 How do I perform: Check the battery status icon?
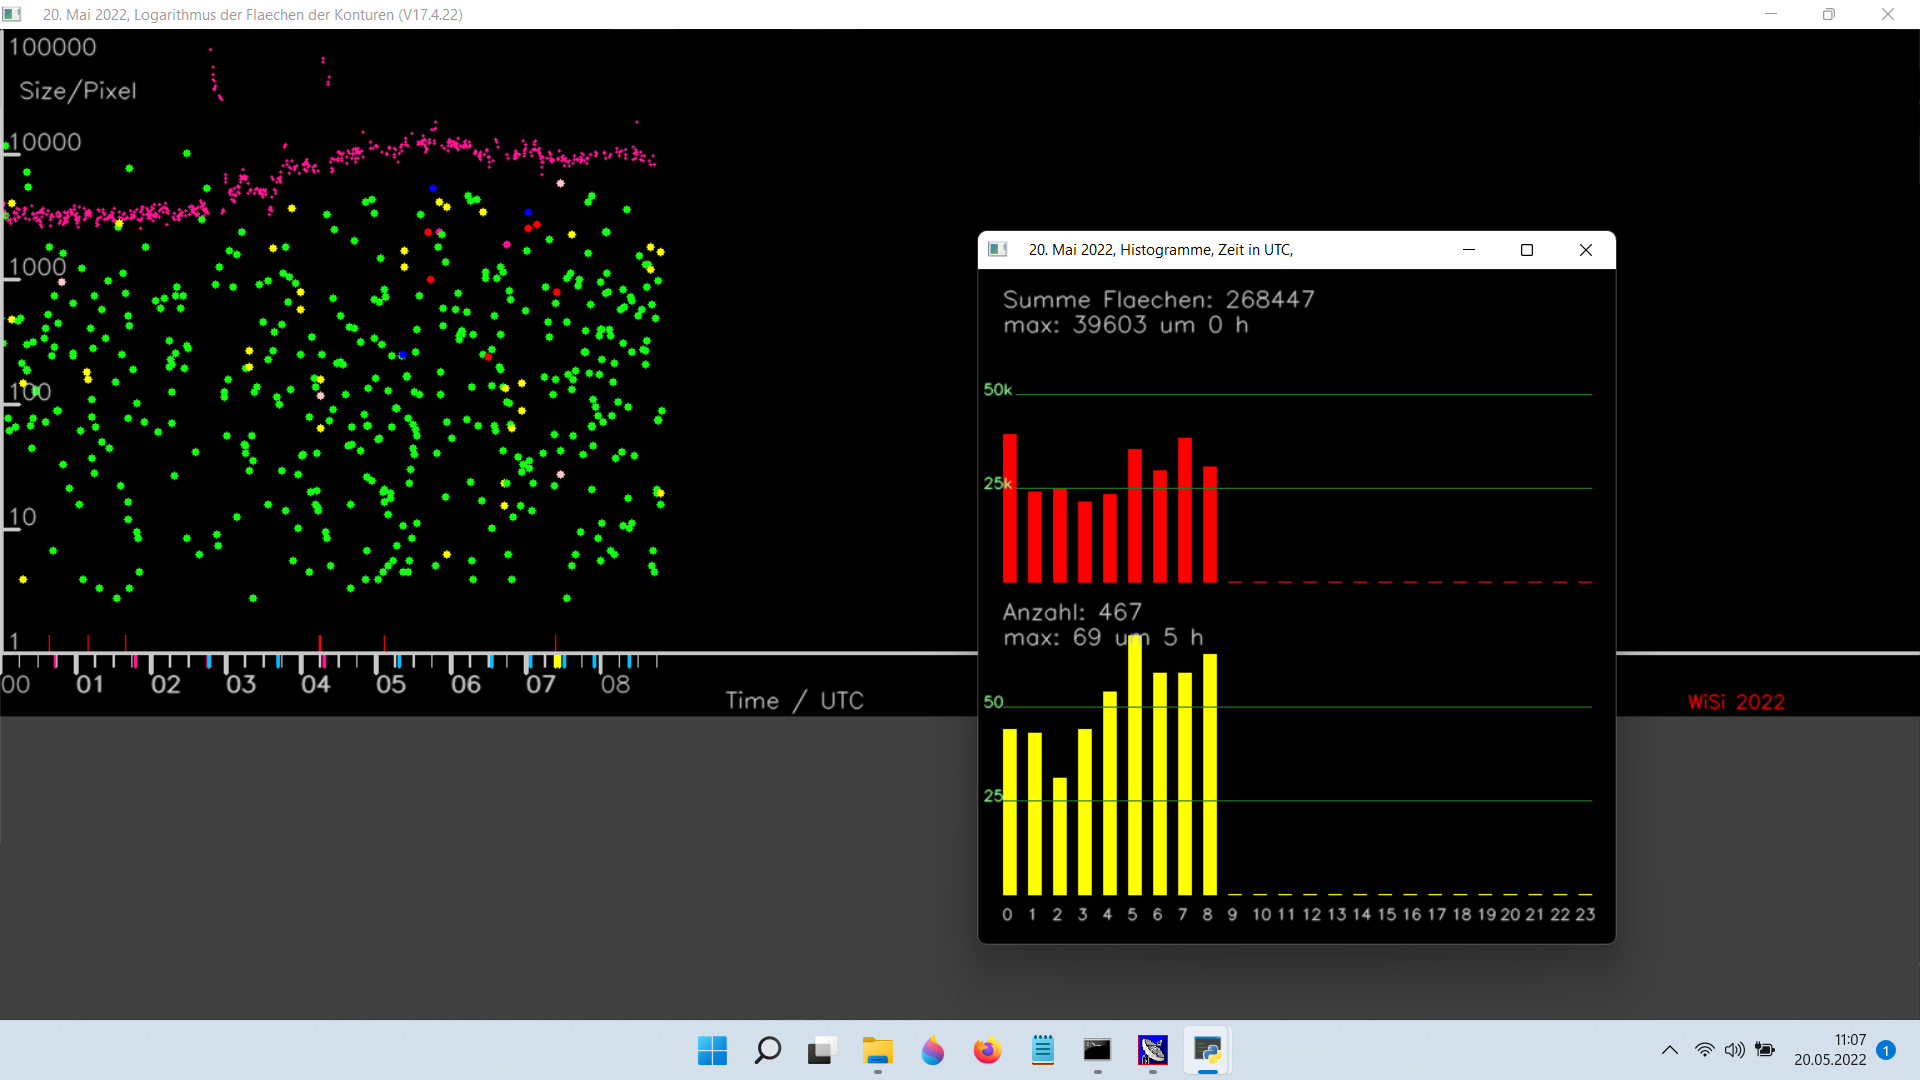tap(1765, 1050)
